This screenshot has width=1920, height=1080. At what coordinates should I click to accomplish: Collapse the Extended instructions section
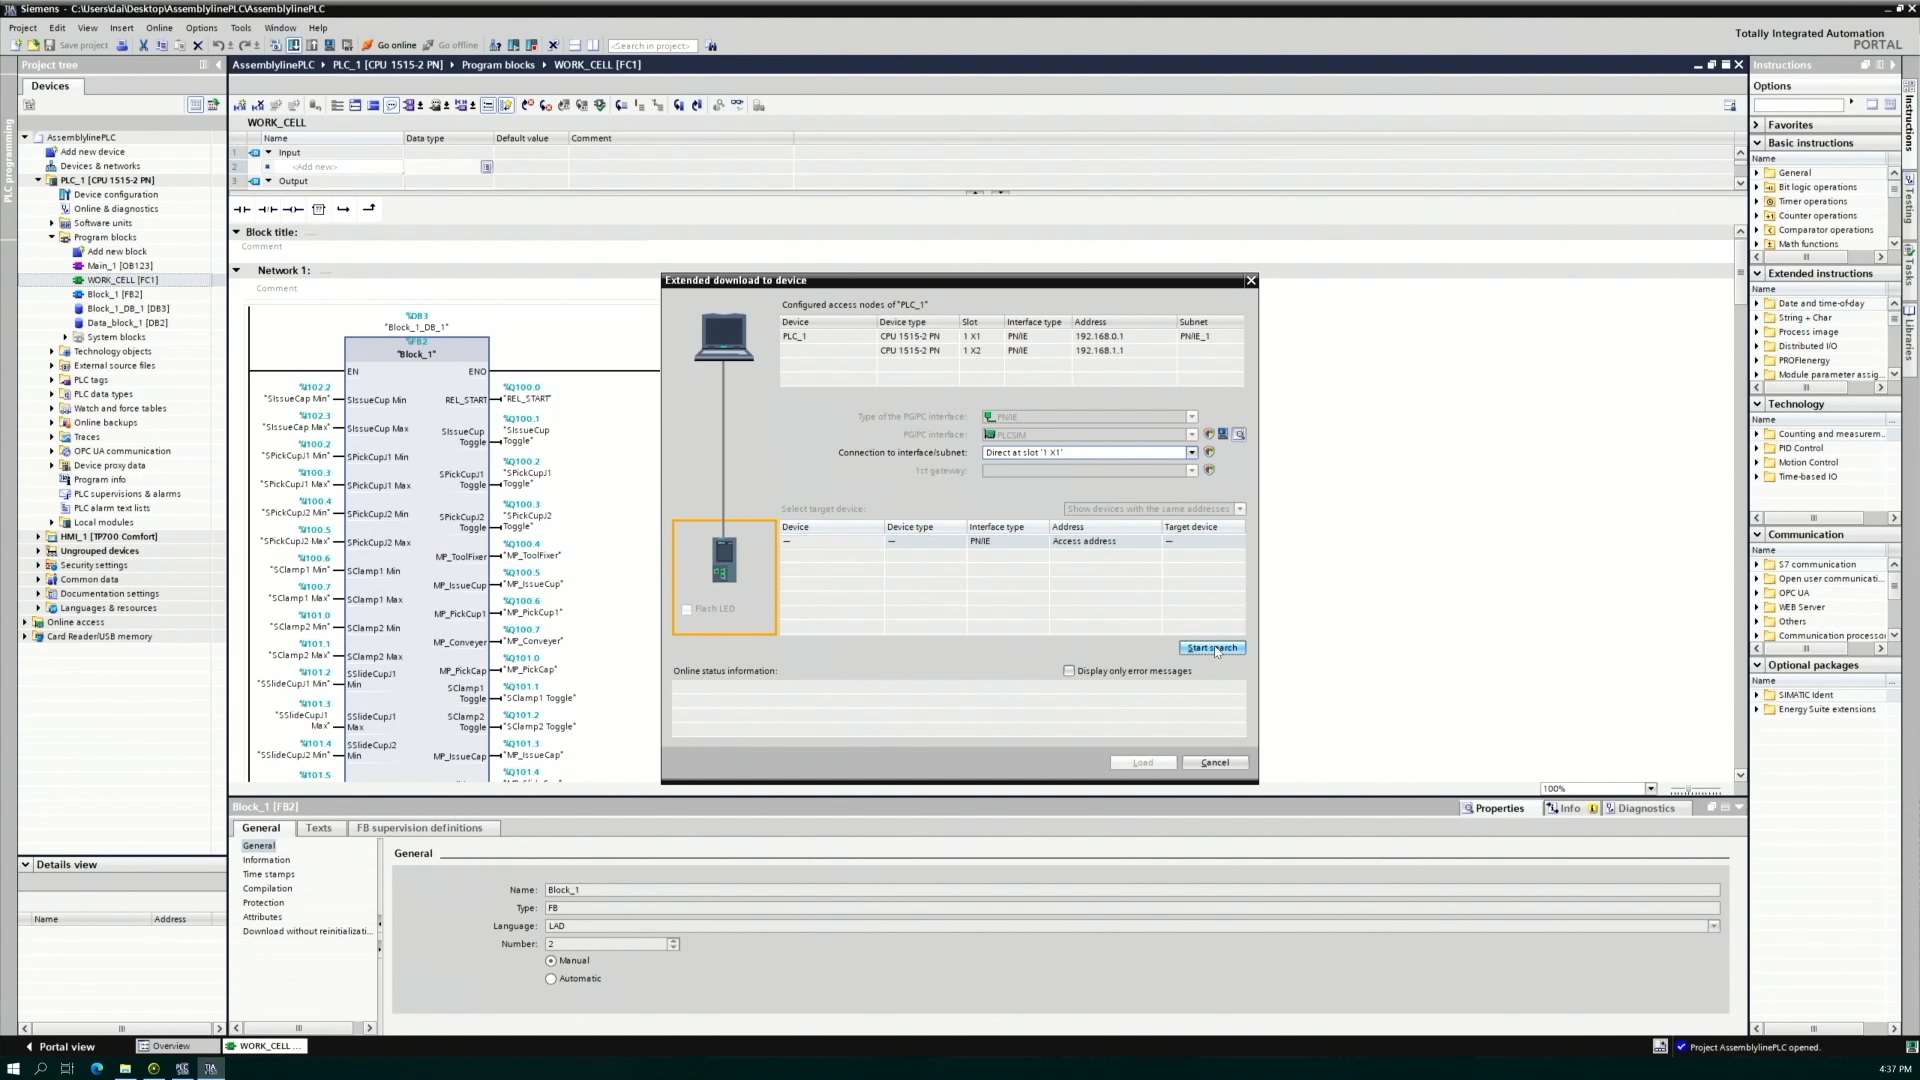(1757, 273)
